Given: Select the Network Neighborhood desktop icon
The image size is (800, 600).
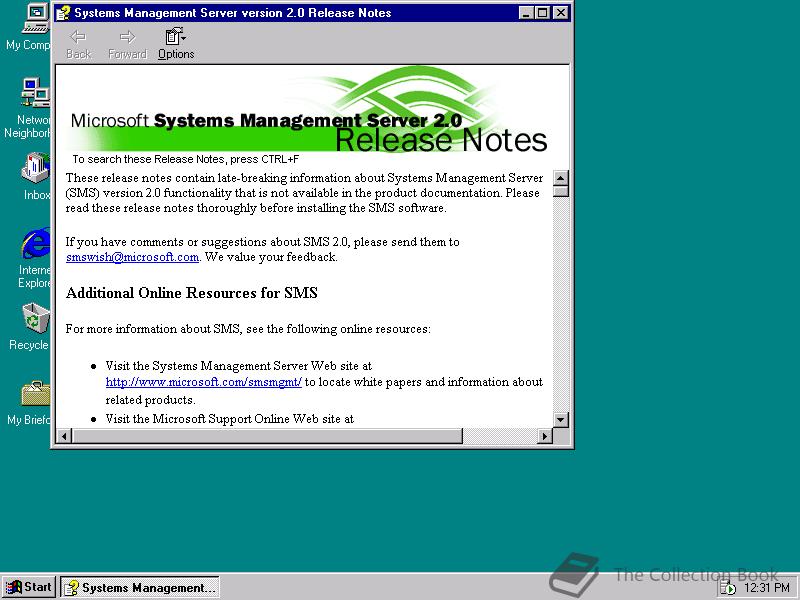Looking at the screenshot, I should point(28,108).
